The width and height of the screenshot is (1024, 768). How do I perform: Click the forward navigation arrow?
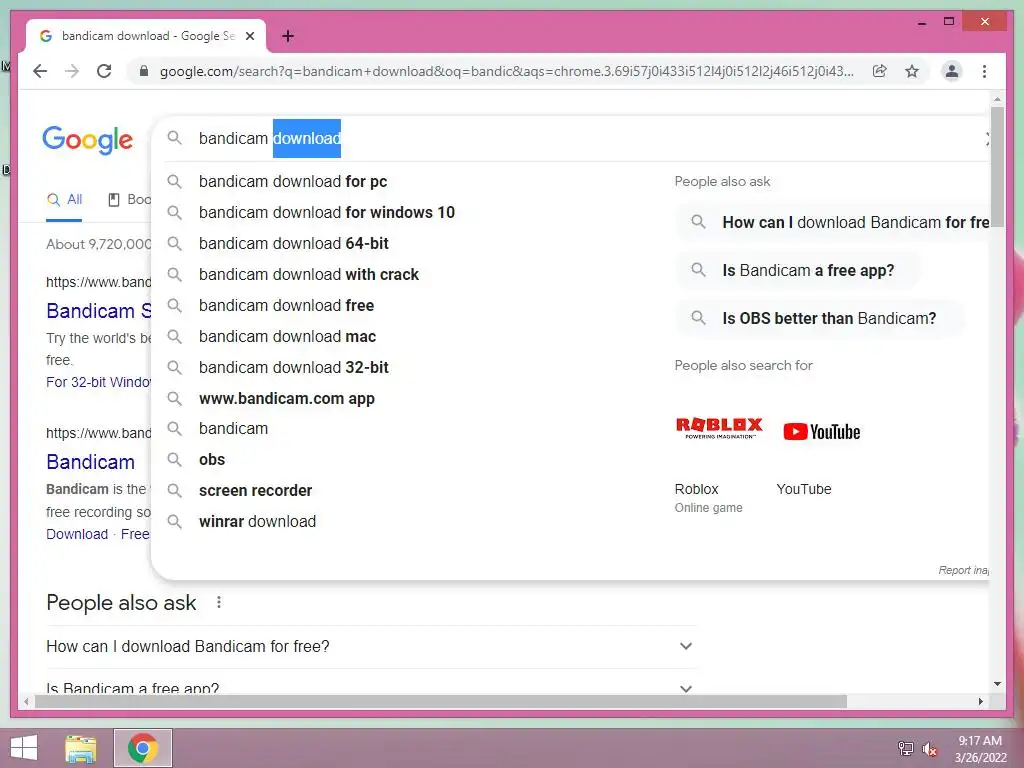coord(72,71)
